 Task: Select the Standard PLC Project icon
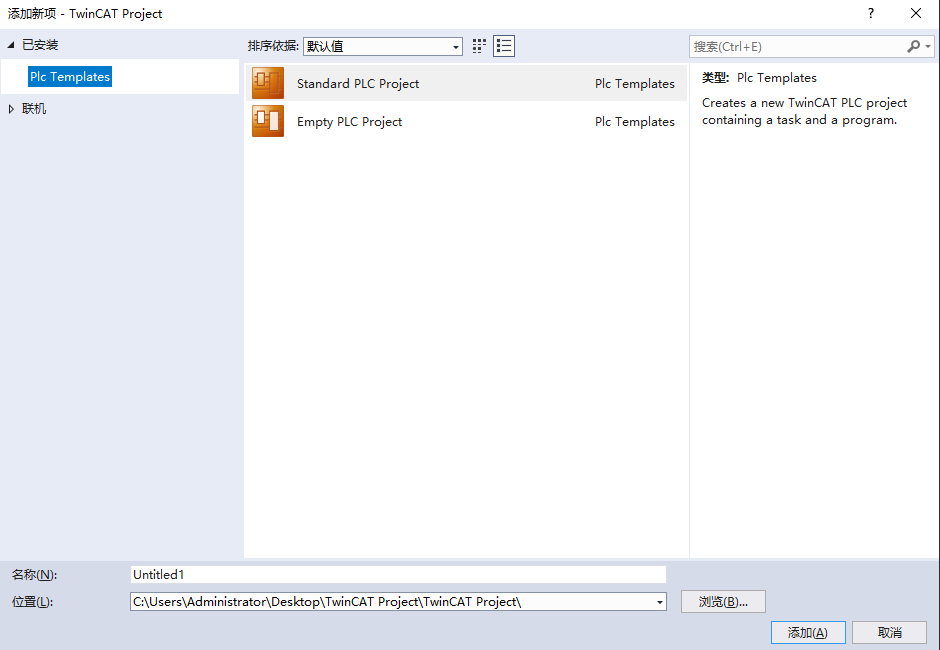pos(268,83)
